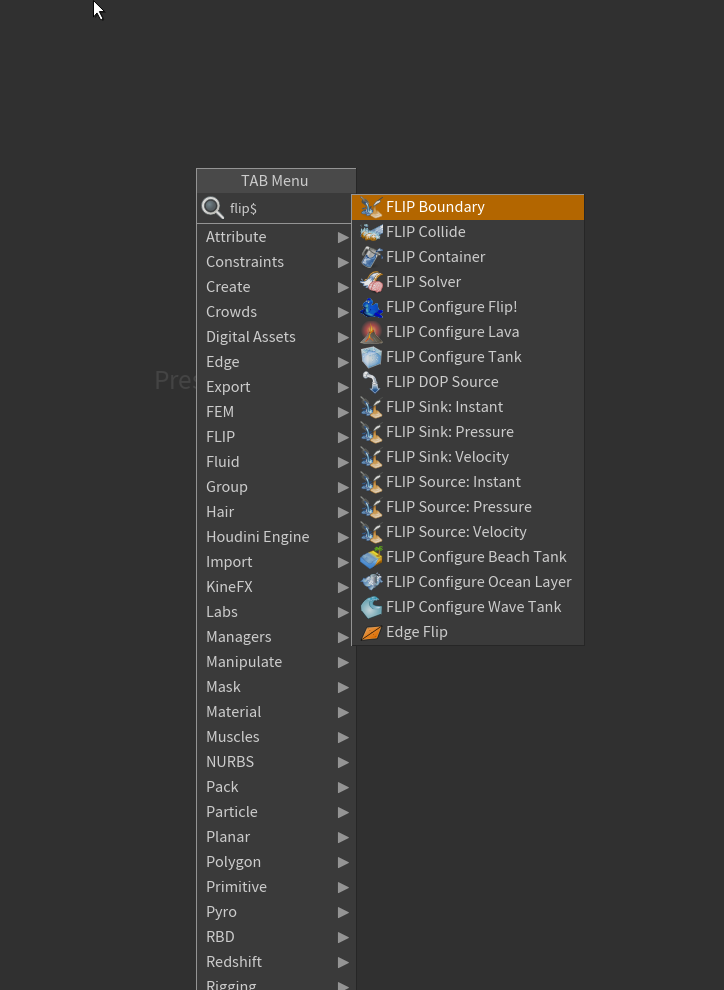
Task: Open the Particle submenu
Action: point(276,812)
